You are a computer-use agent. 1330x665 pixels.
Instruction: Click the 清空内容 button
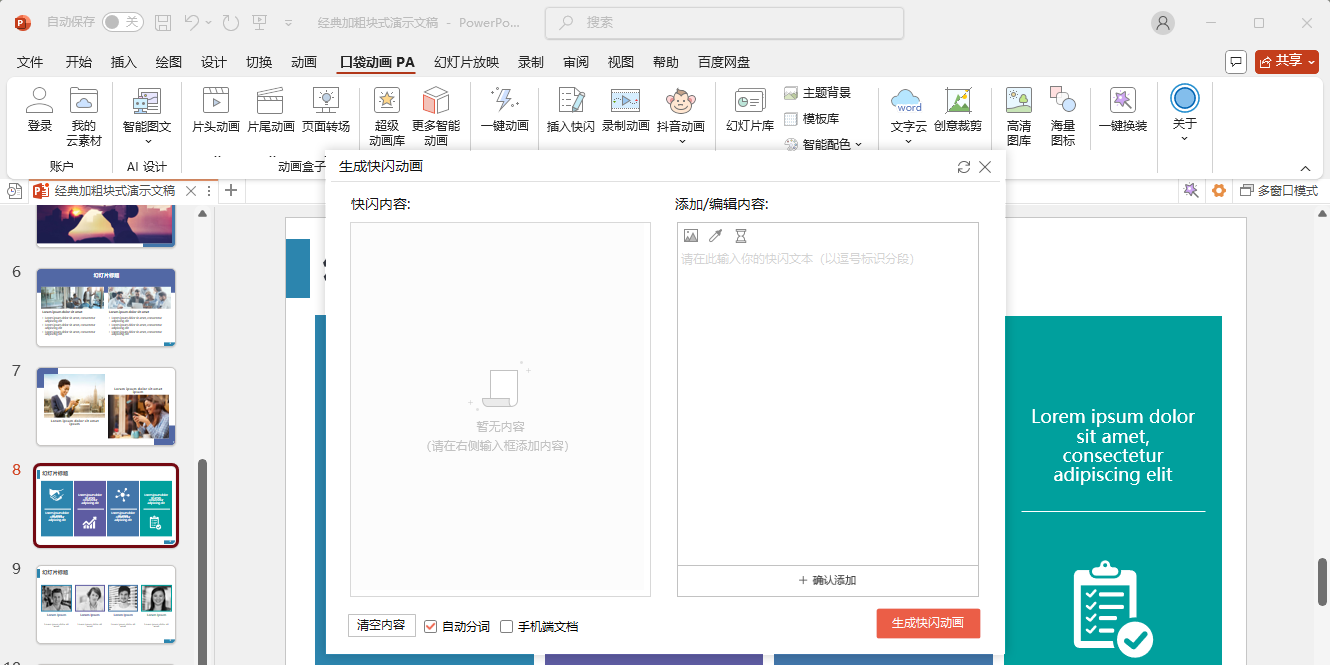pos(381,625)
